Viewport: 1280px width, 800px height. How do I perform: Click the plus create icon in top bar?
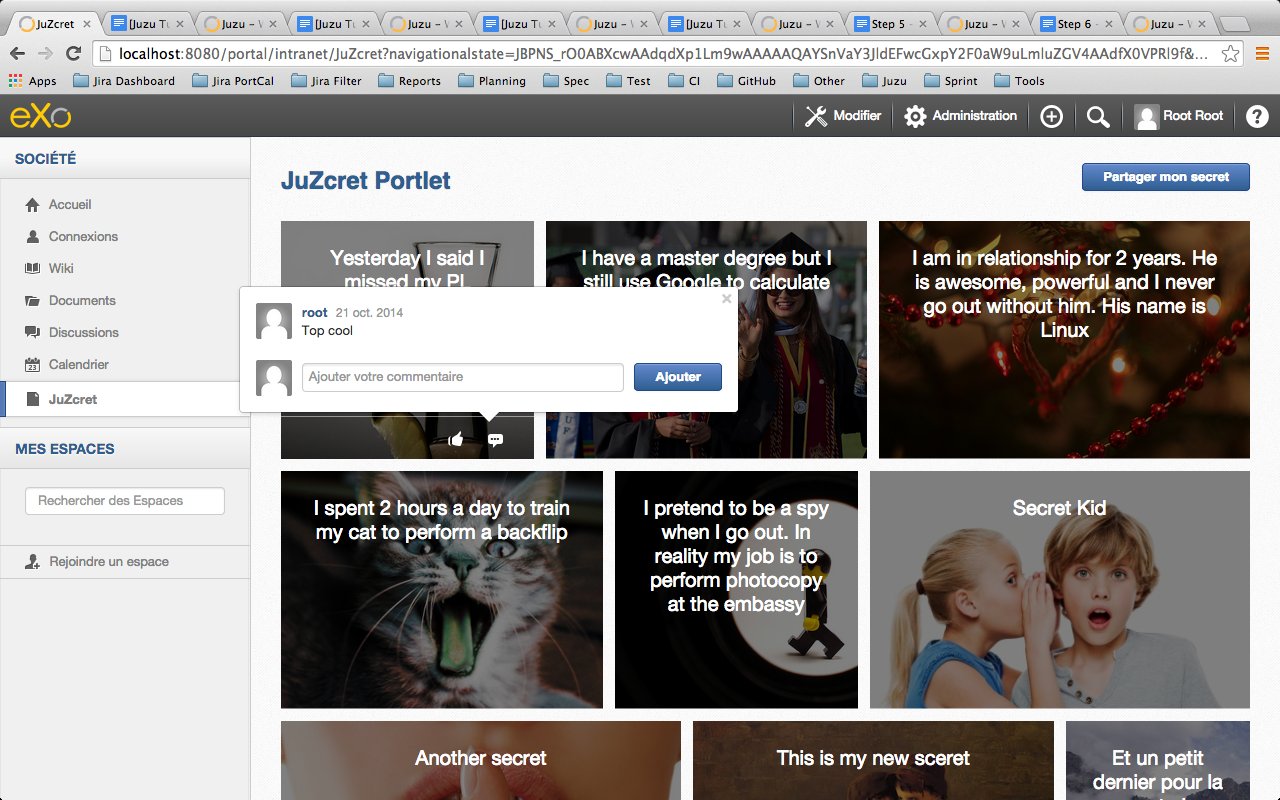(1051, 117)
